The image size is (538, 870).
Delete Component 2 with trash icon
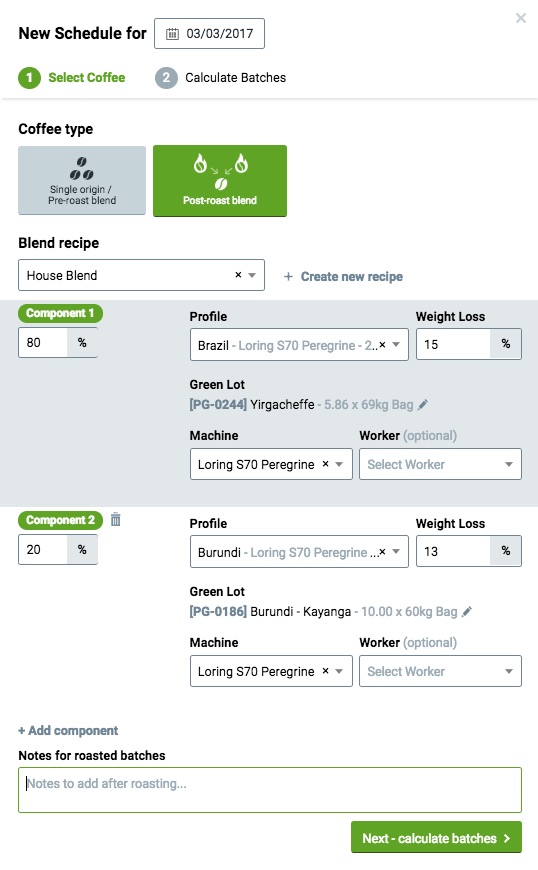[x=115, y=519]
